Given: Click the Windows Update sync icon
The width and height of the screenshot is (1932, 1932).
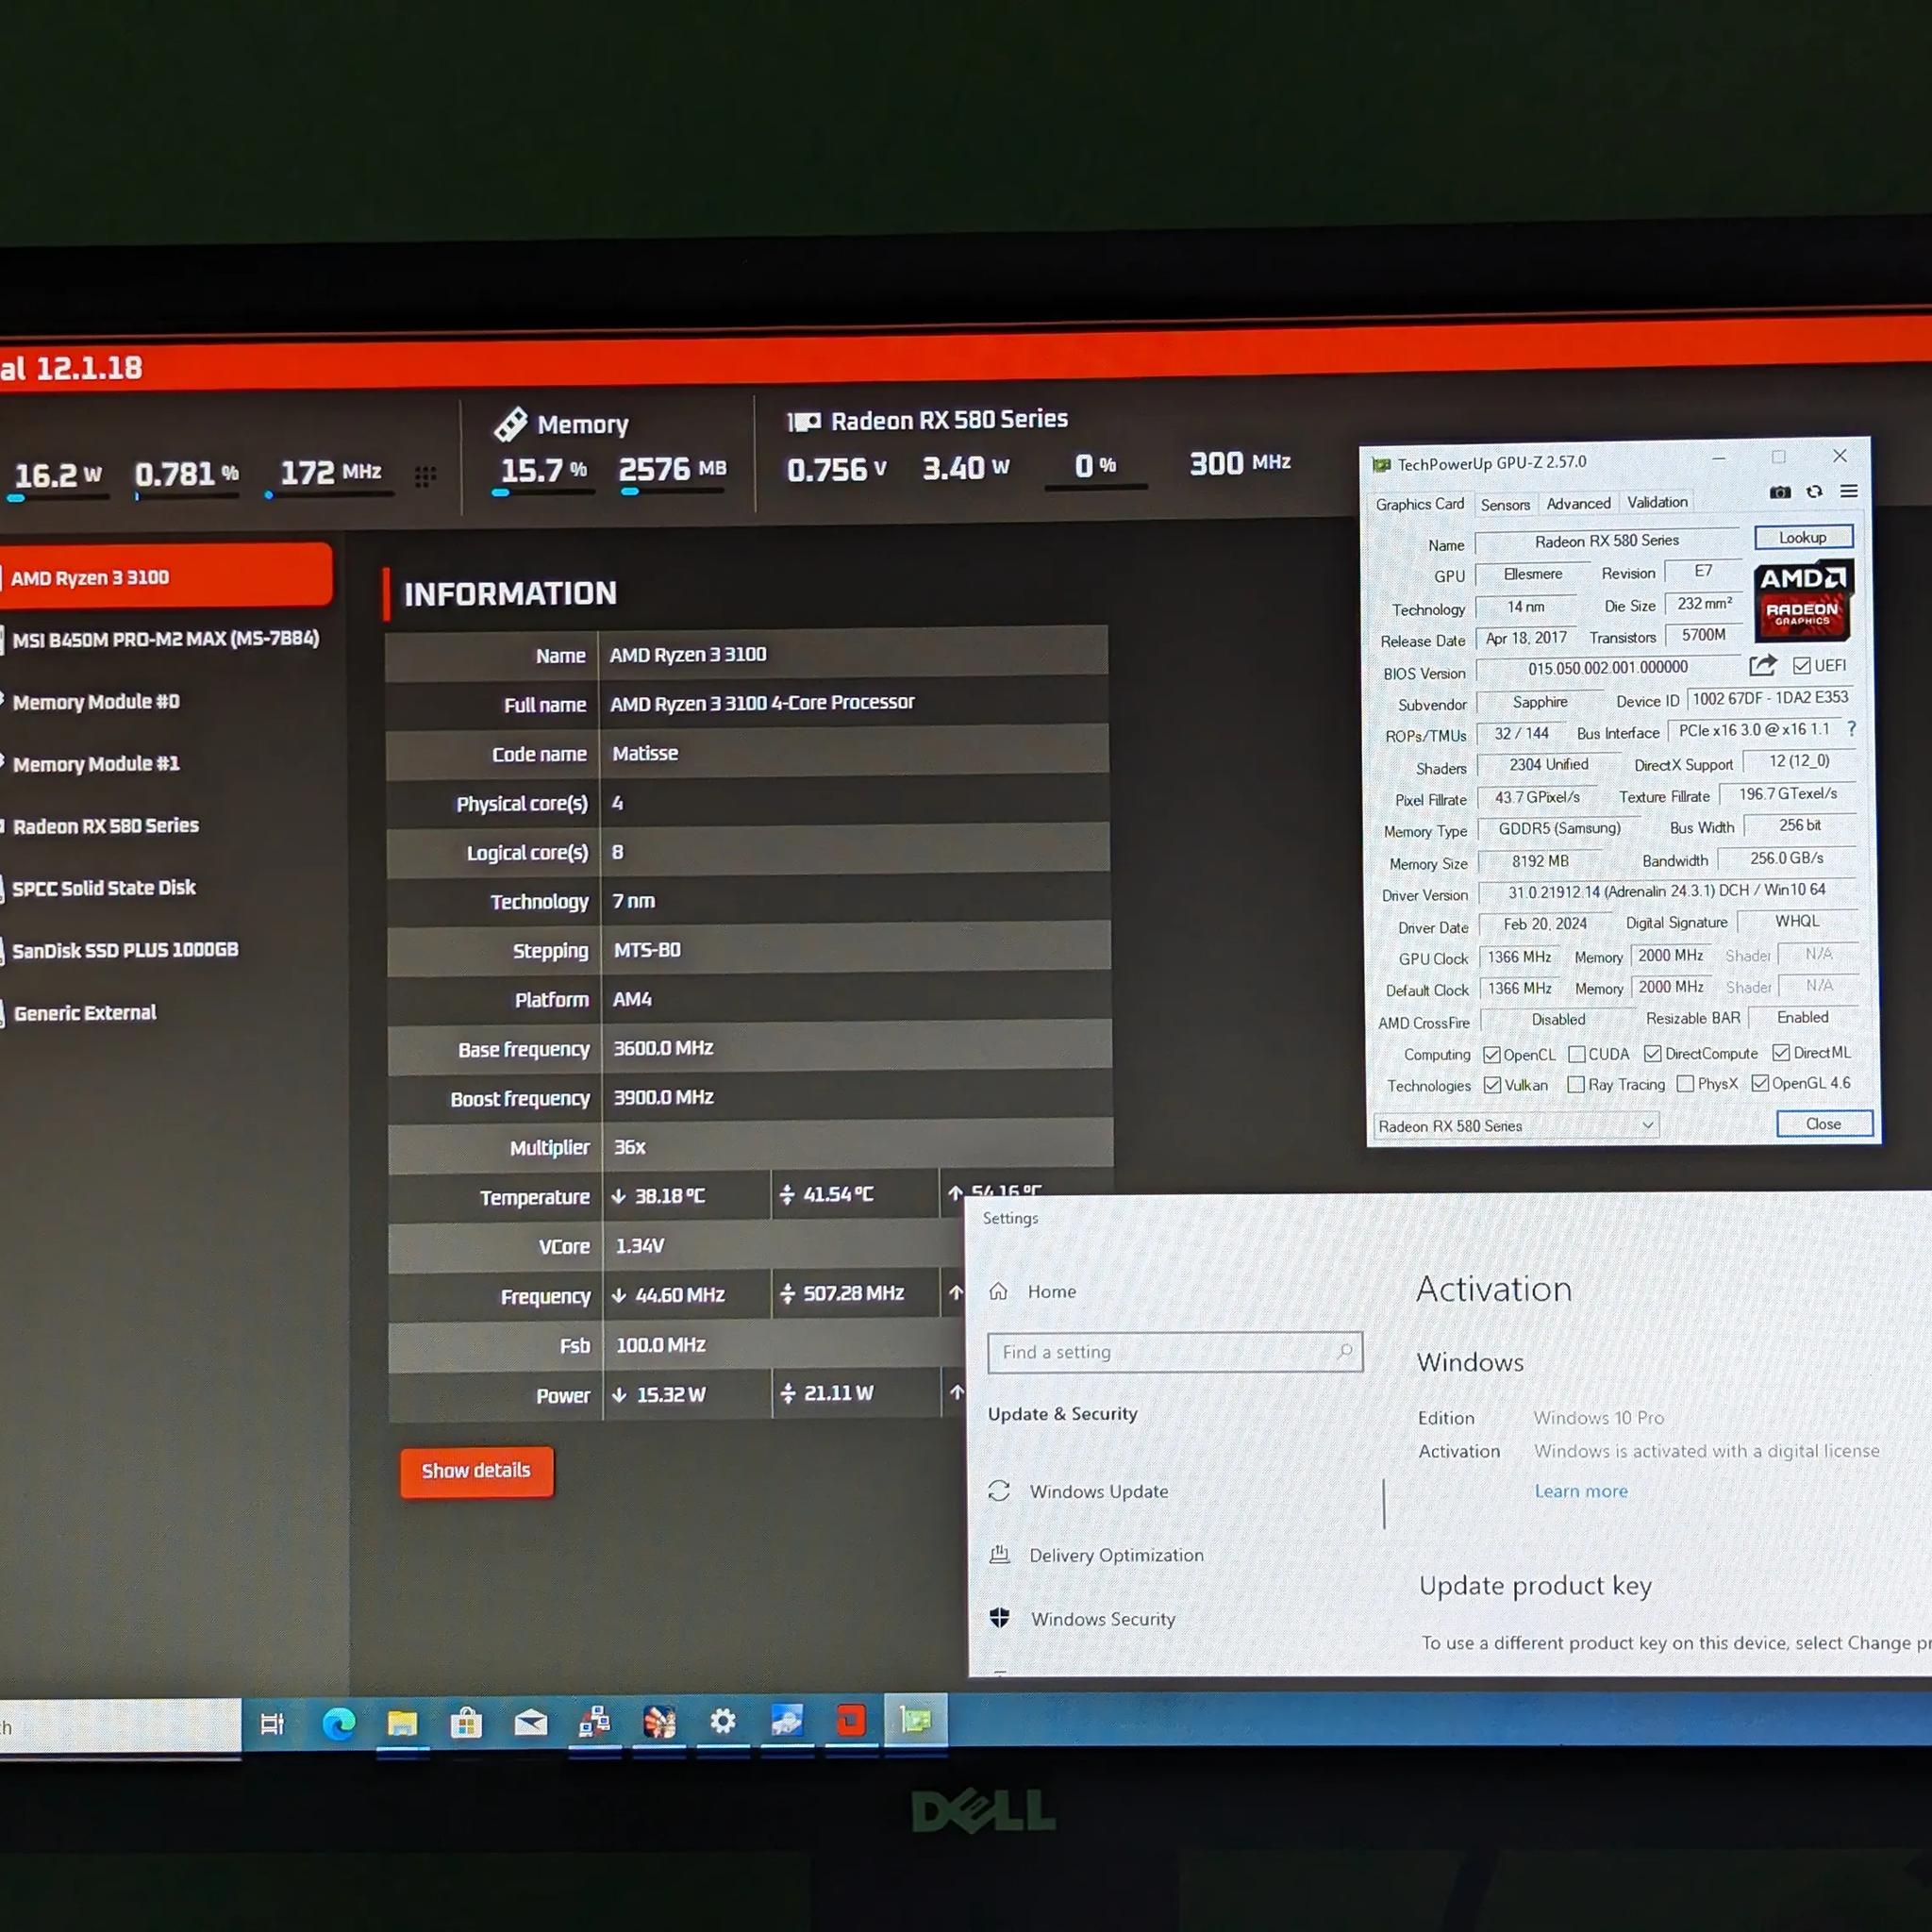Looking at the screenshot, I should [999, 1491].
